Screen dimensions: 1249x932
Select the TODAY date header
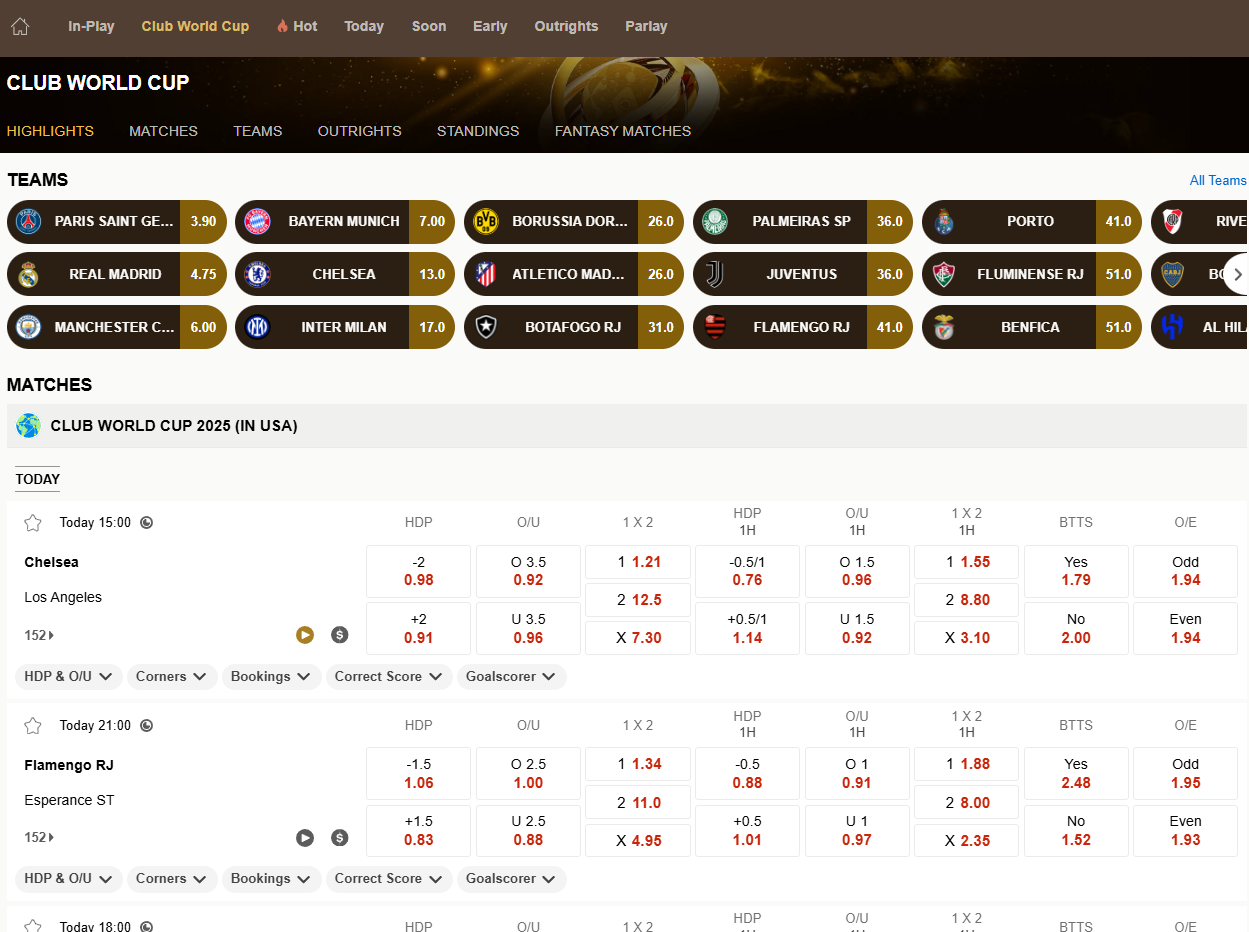[x=38, y=479]
